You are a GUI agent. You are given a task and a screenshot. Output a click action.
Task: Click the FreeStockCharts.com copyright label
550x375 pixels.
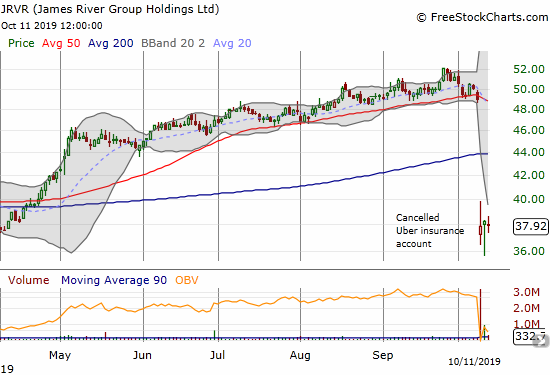[x=482, y=17]
